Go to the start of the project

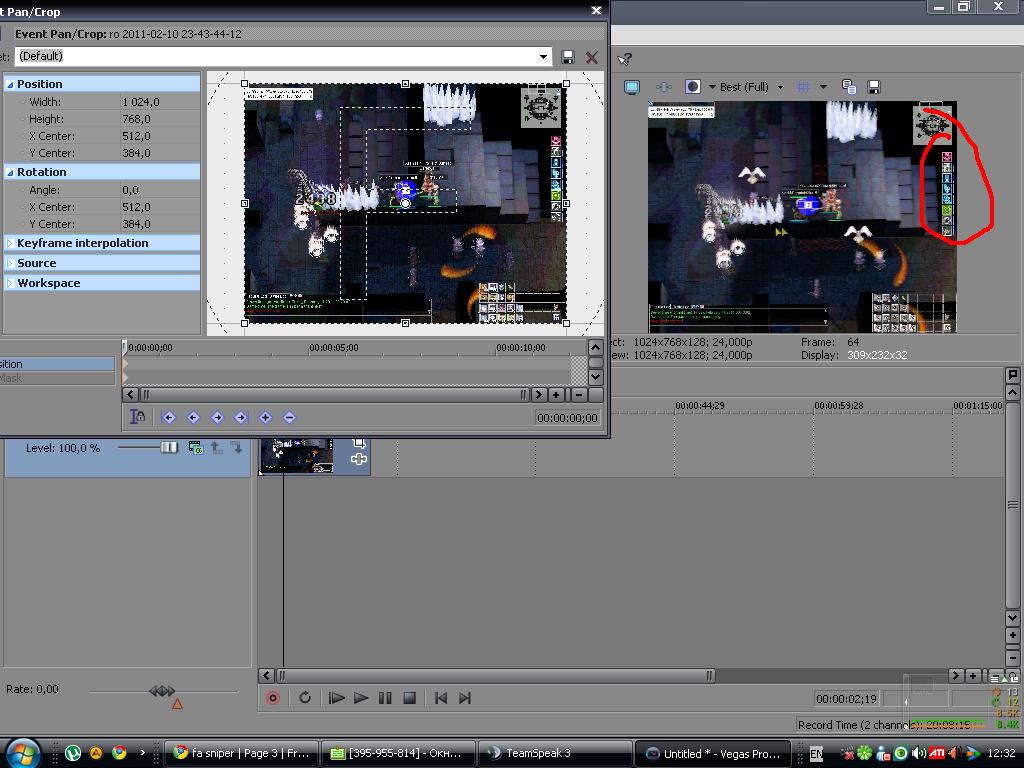pos(441,698)
